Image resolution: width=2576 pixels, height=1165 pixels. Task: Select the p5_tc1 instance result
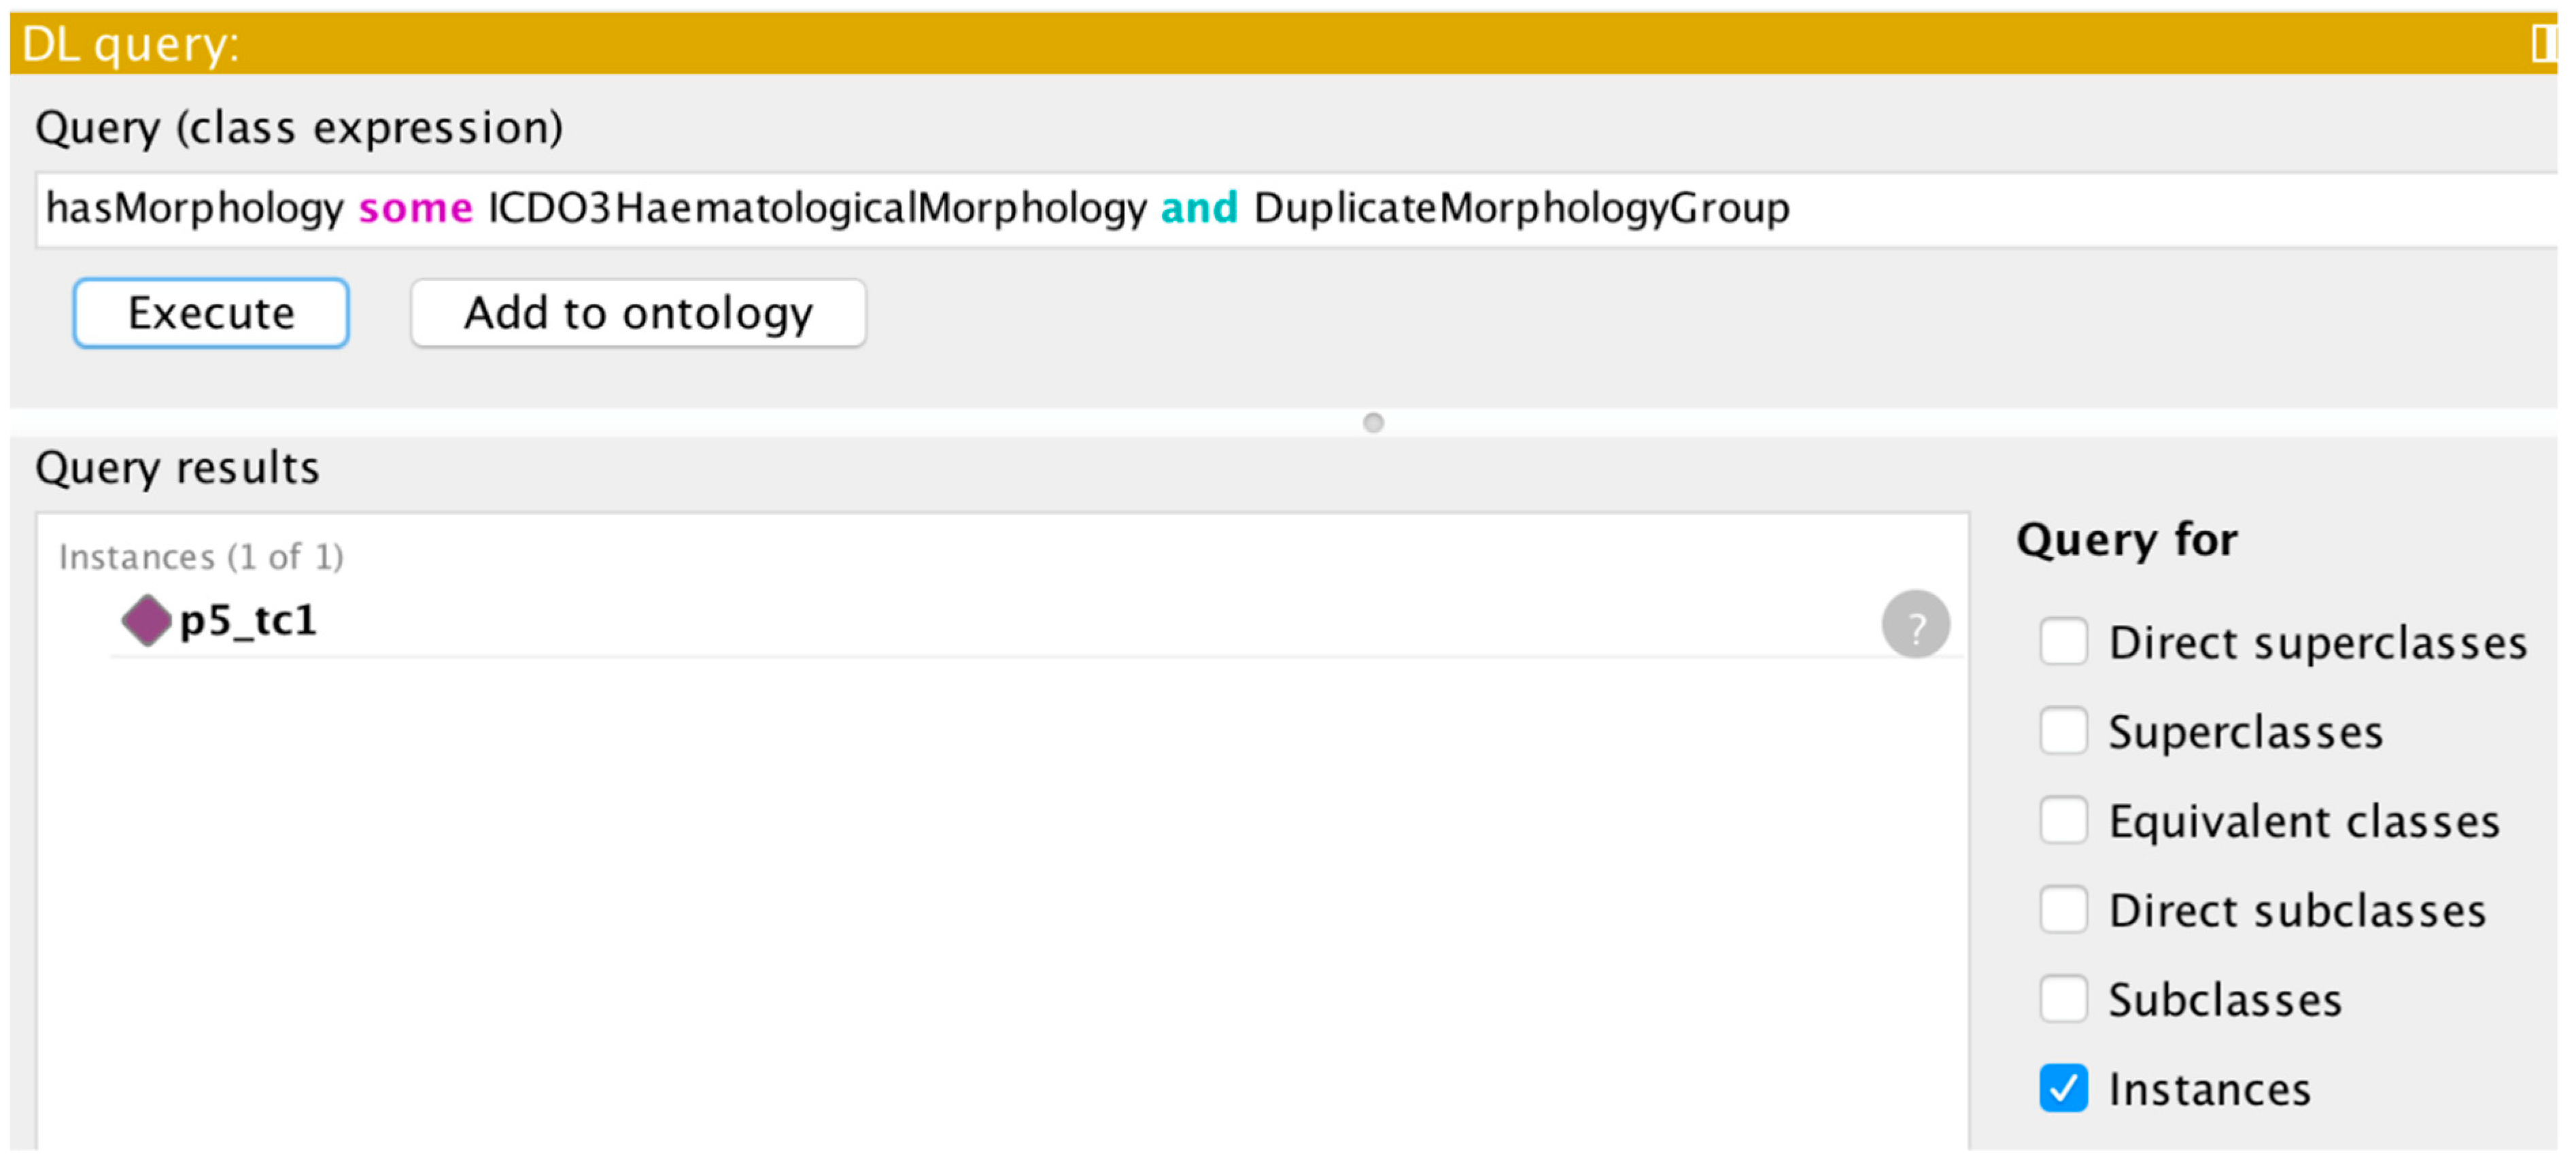pos(248,621)
